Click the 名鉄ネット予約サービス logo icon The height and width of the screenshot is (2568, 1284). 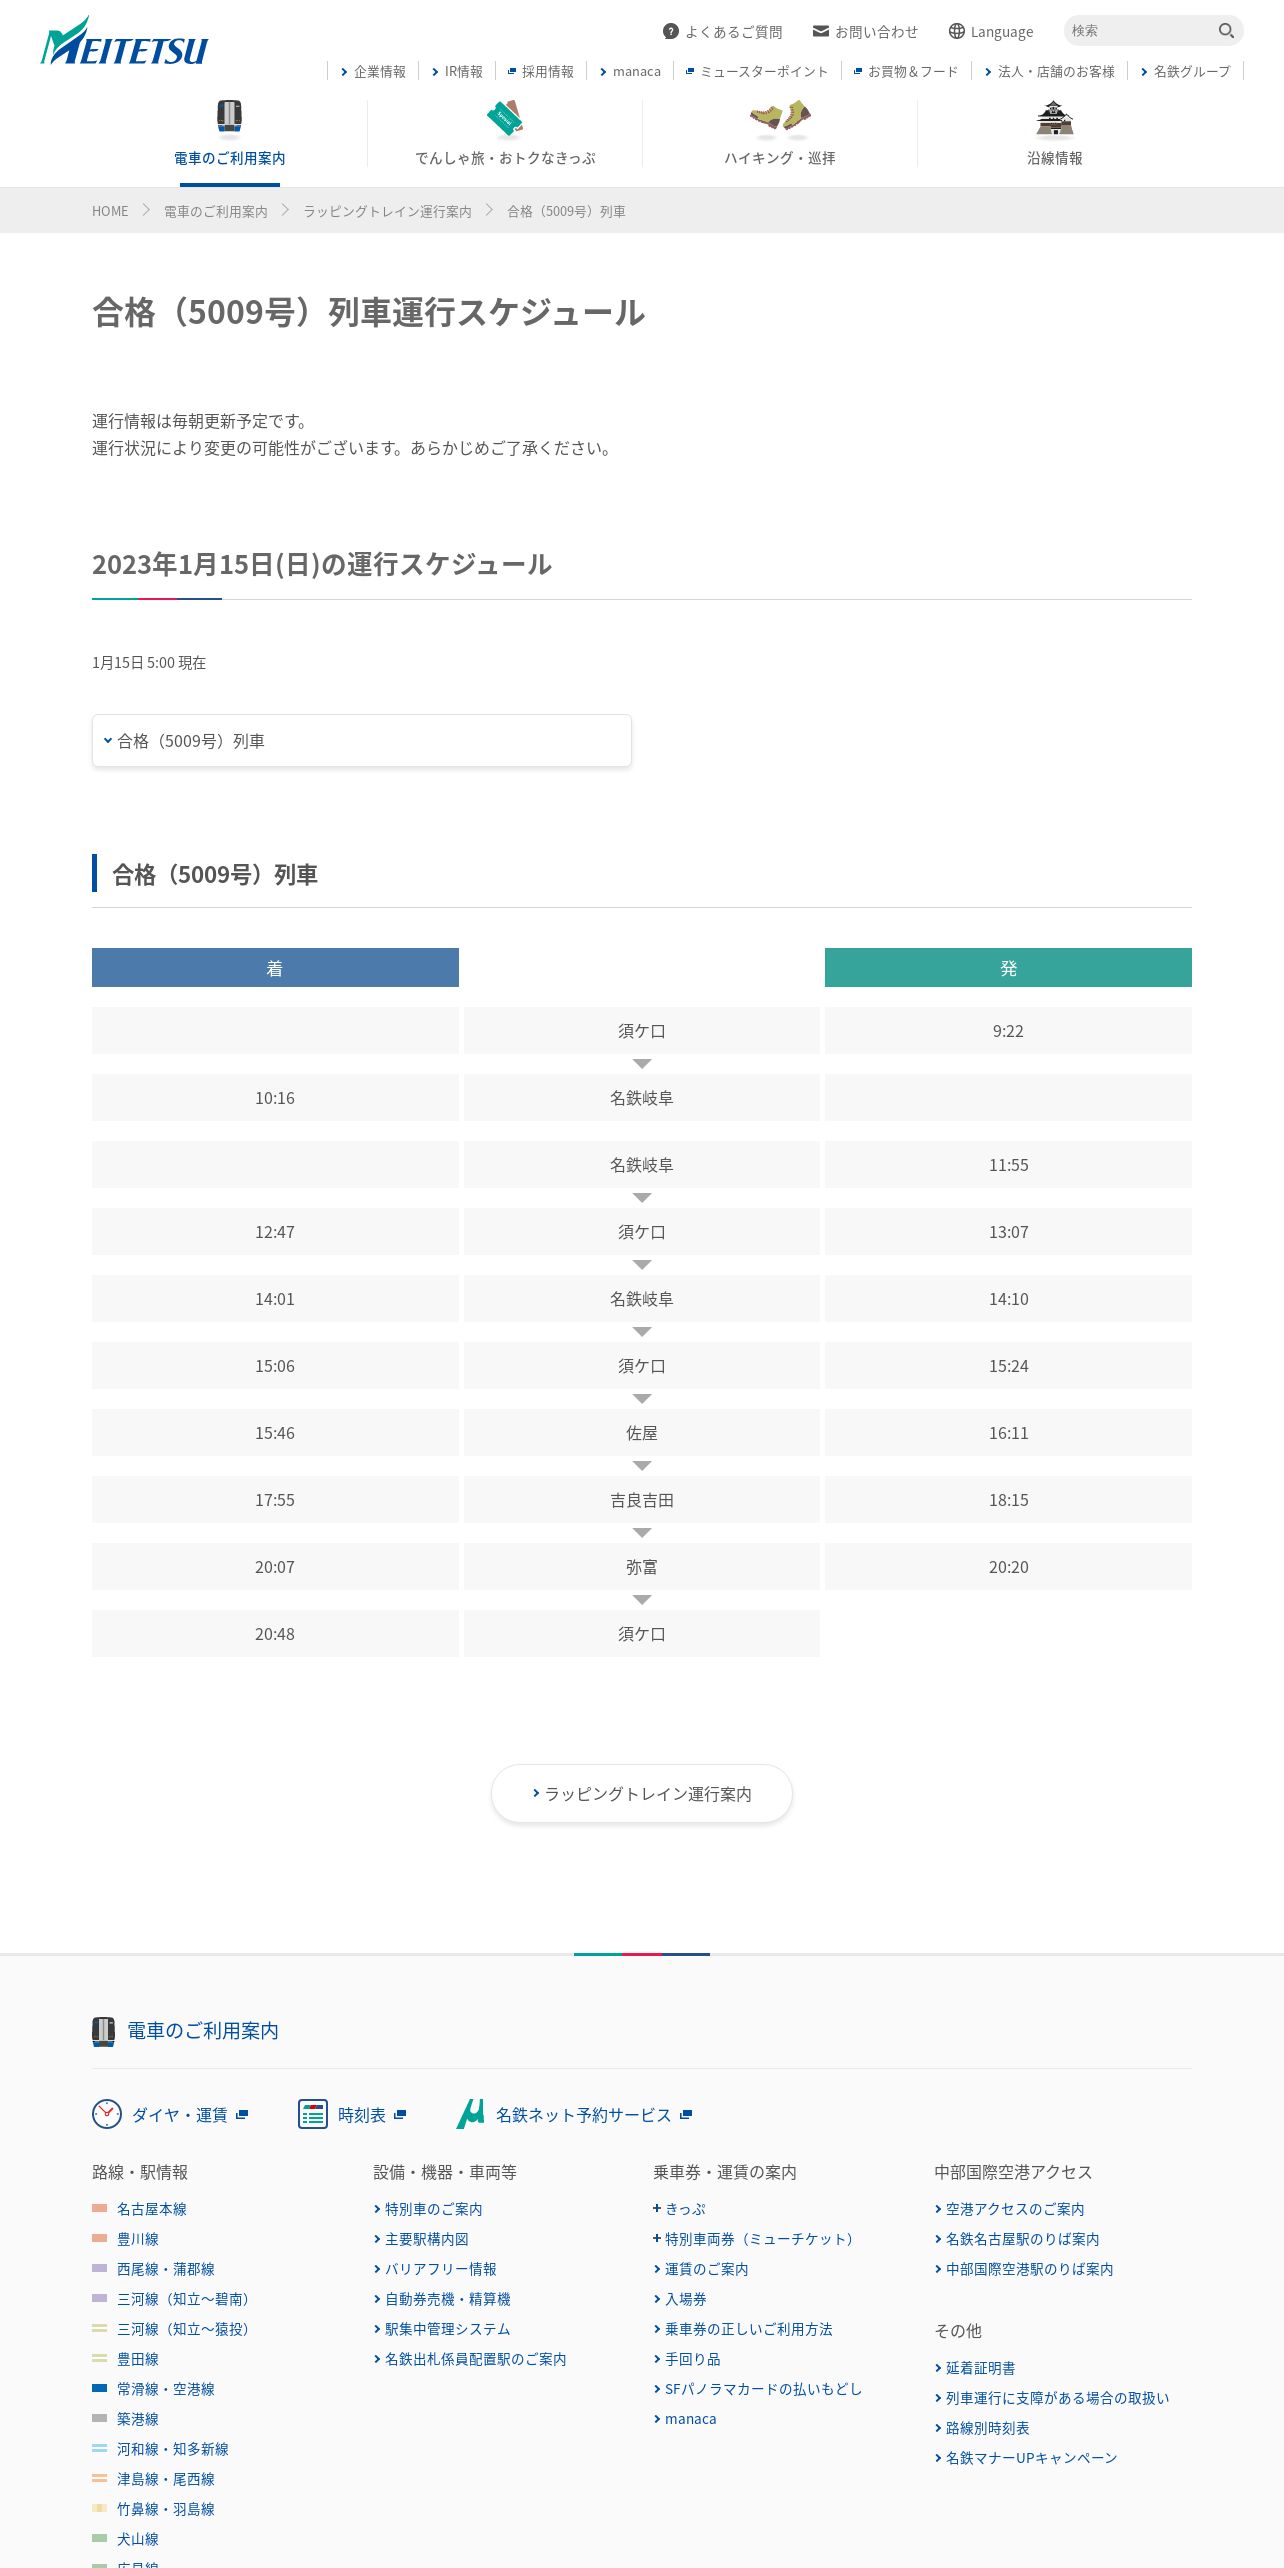point(471,2114)
